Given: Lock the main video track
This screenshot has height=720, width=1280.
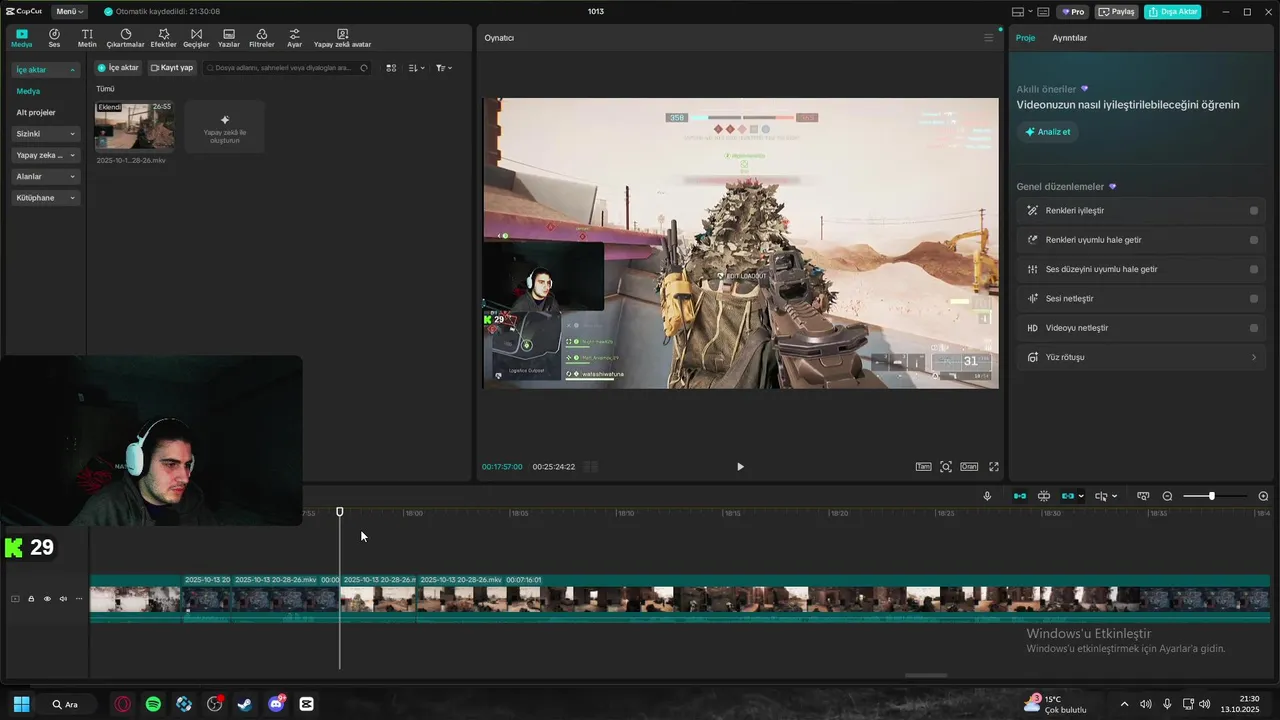Looking at the screenshot, I should tap(31, 599).
